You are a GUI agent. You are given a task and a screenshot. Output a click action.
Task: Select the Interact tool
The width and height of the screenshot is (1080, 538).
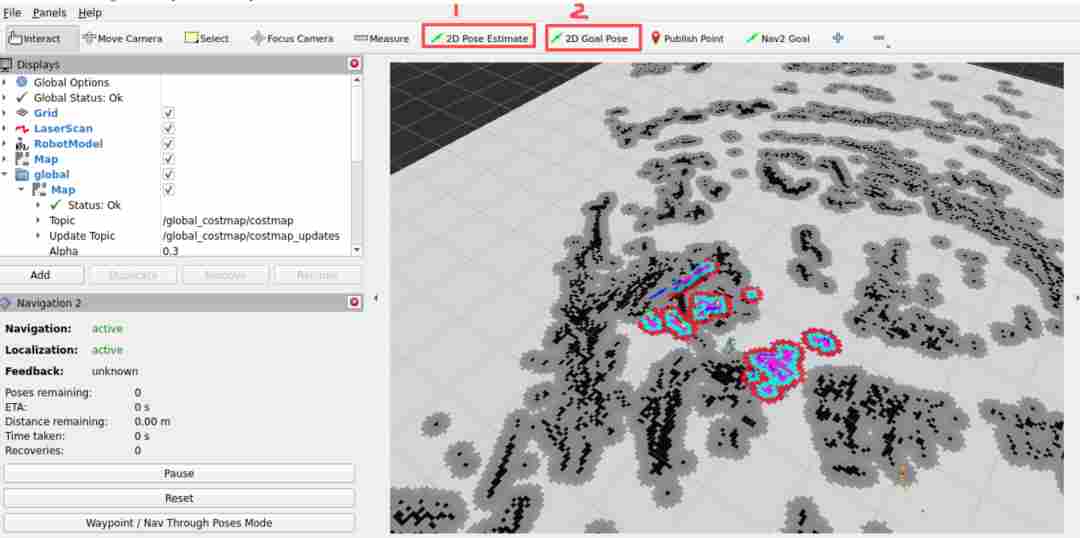(x=36, y=39)
